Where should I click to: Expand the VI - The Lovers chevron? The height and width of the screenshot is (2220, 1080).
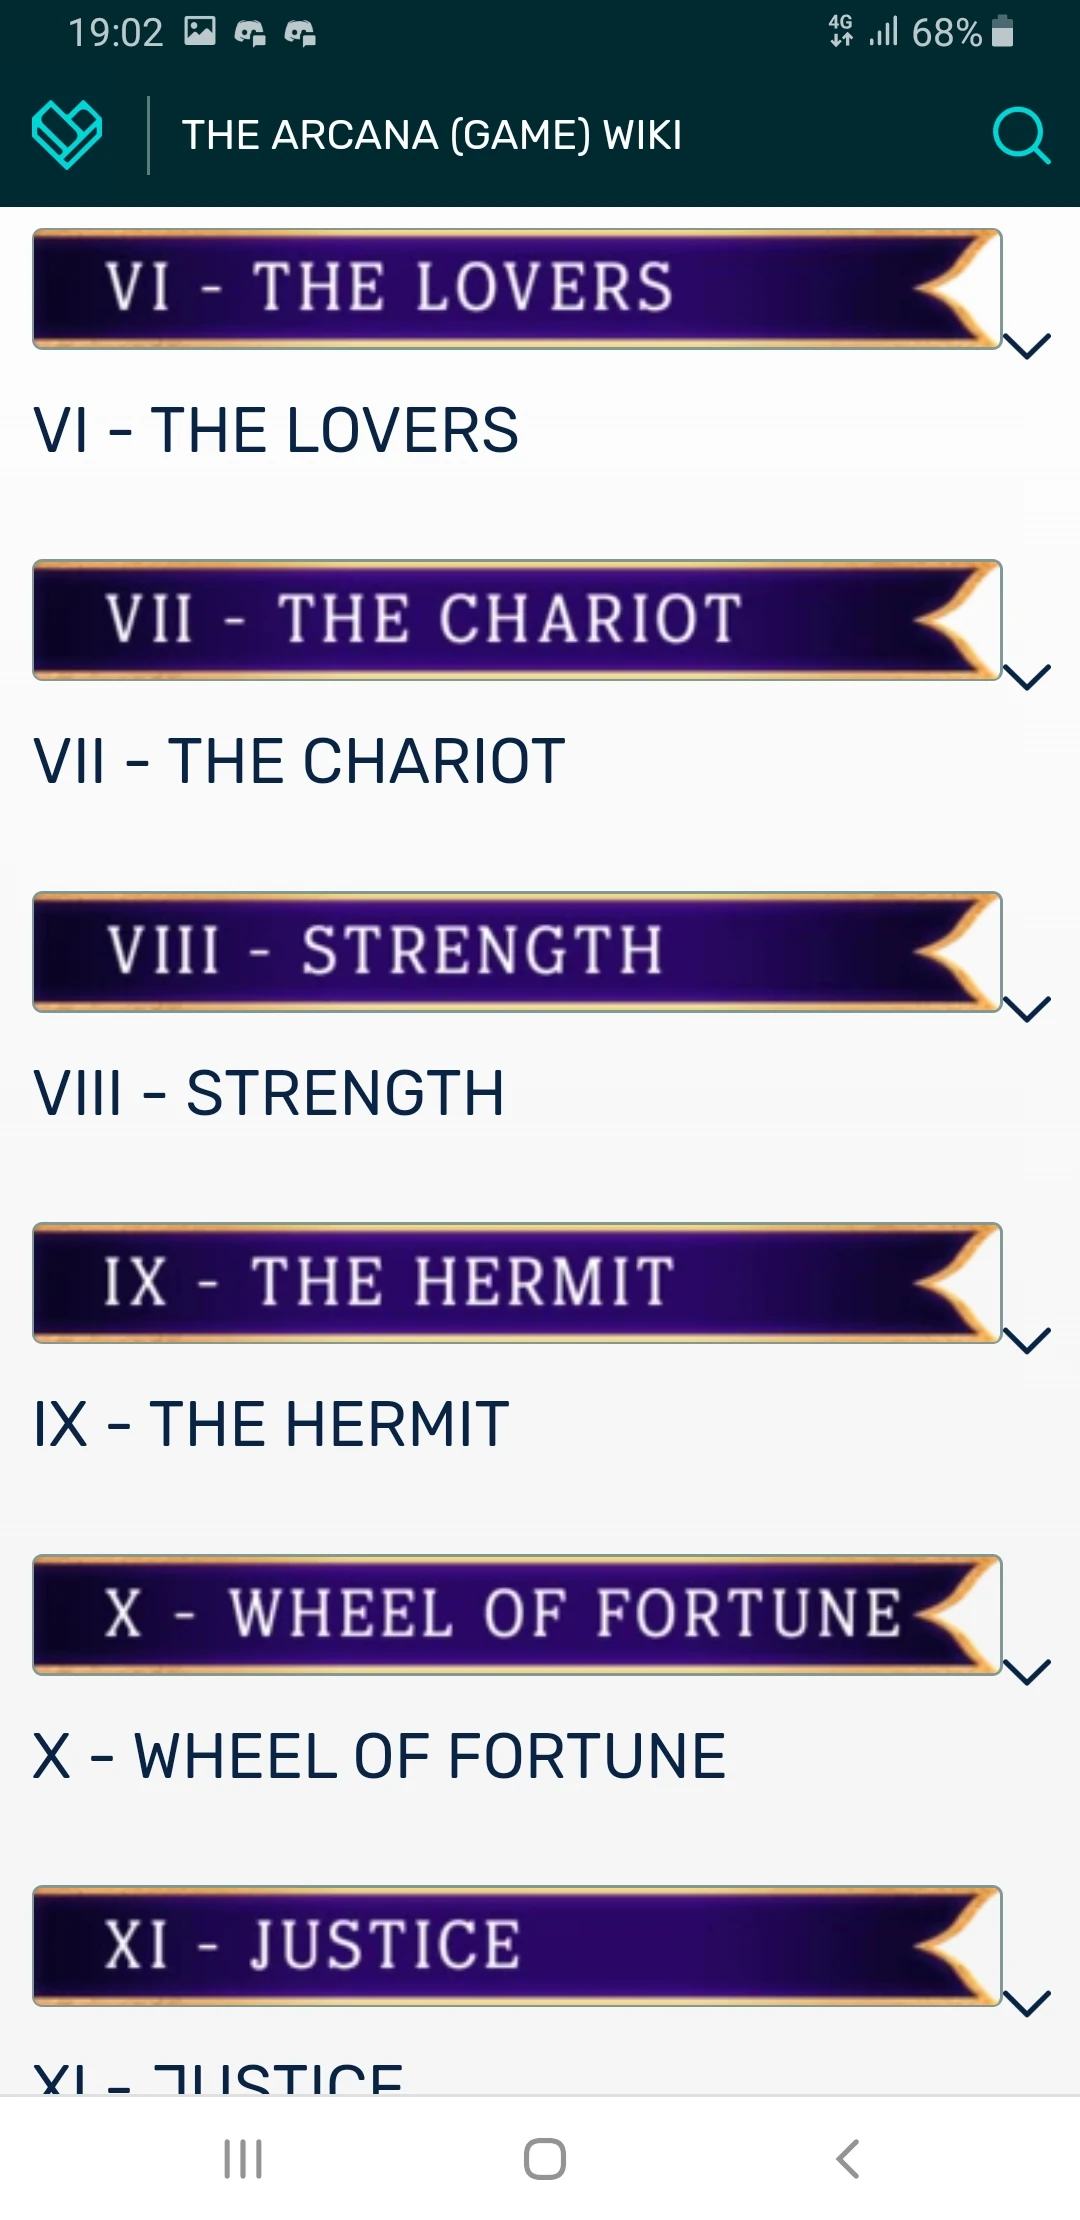coord(1027,346)
